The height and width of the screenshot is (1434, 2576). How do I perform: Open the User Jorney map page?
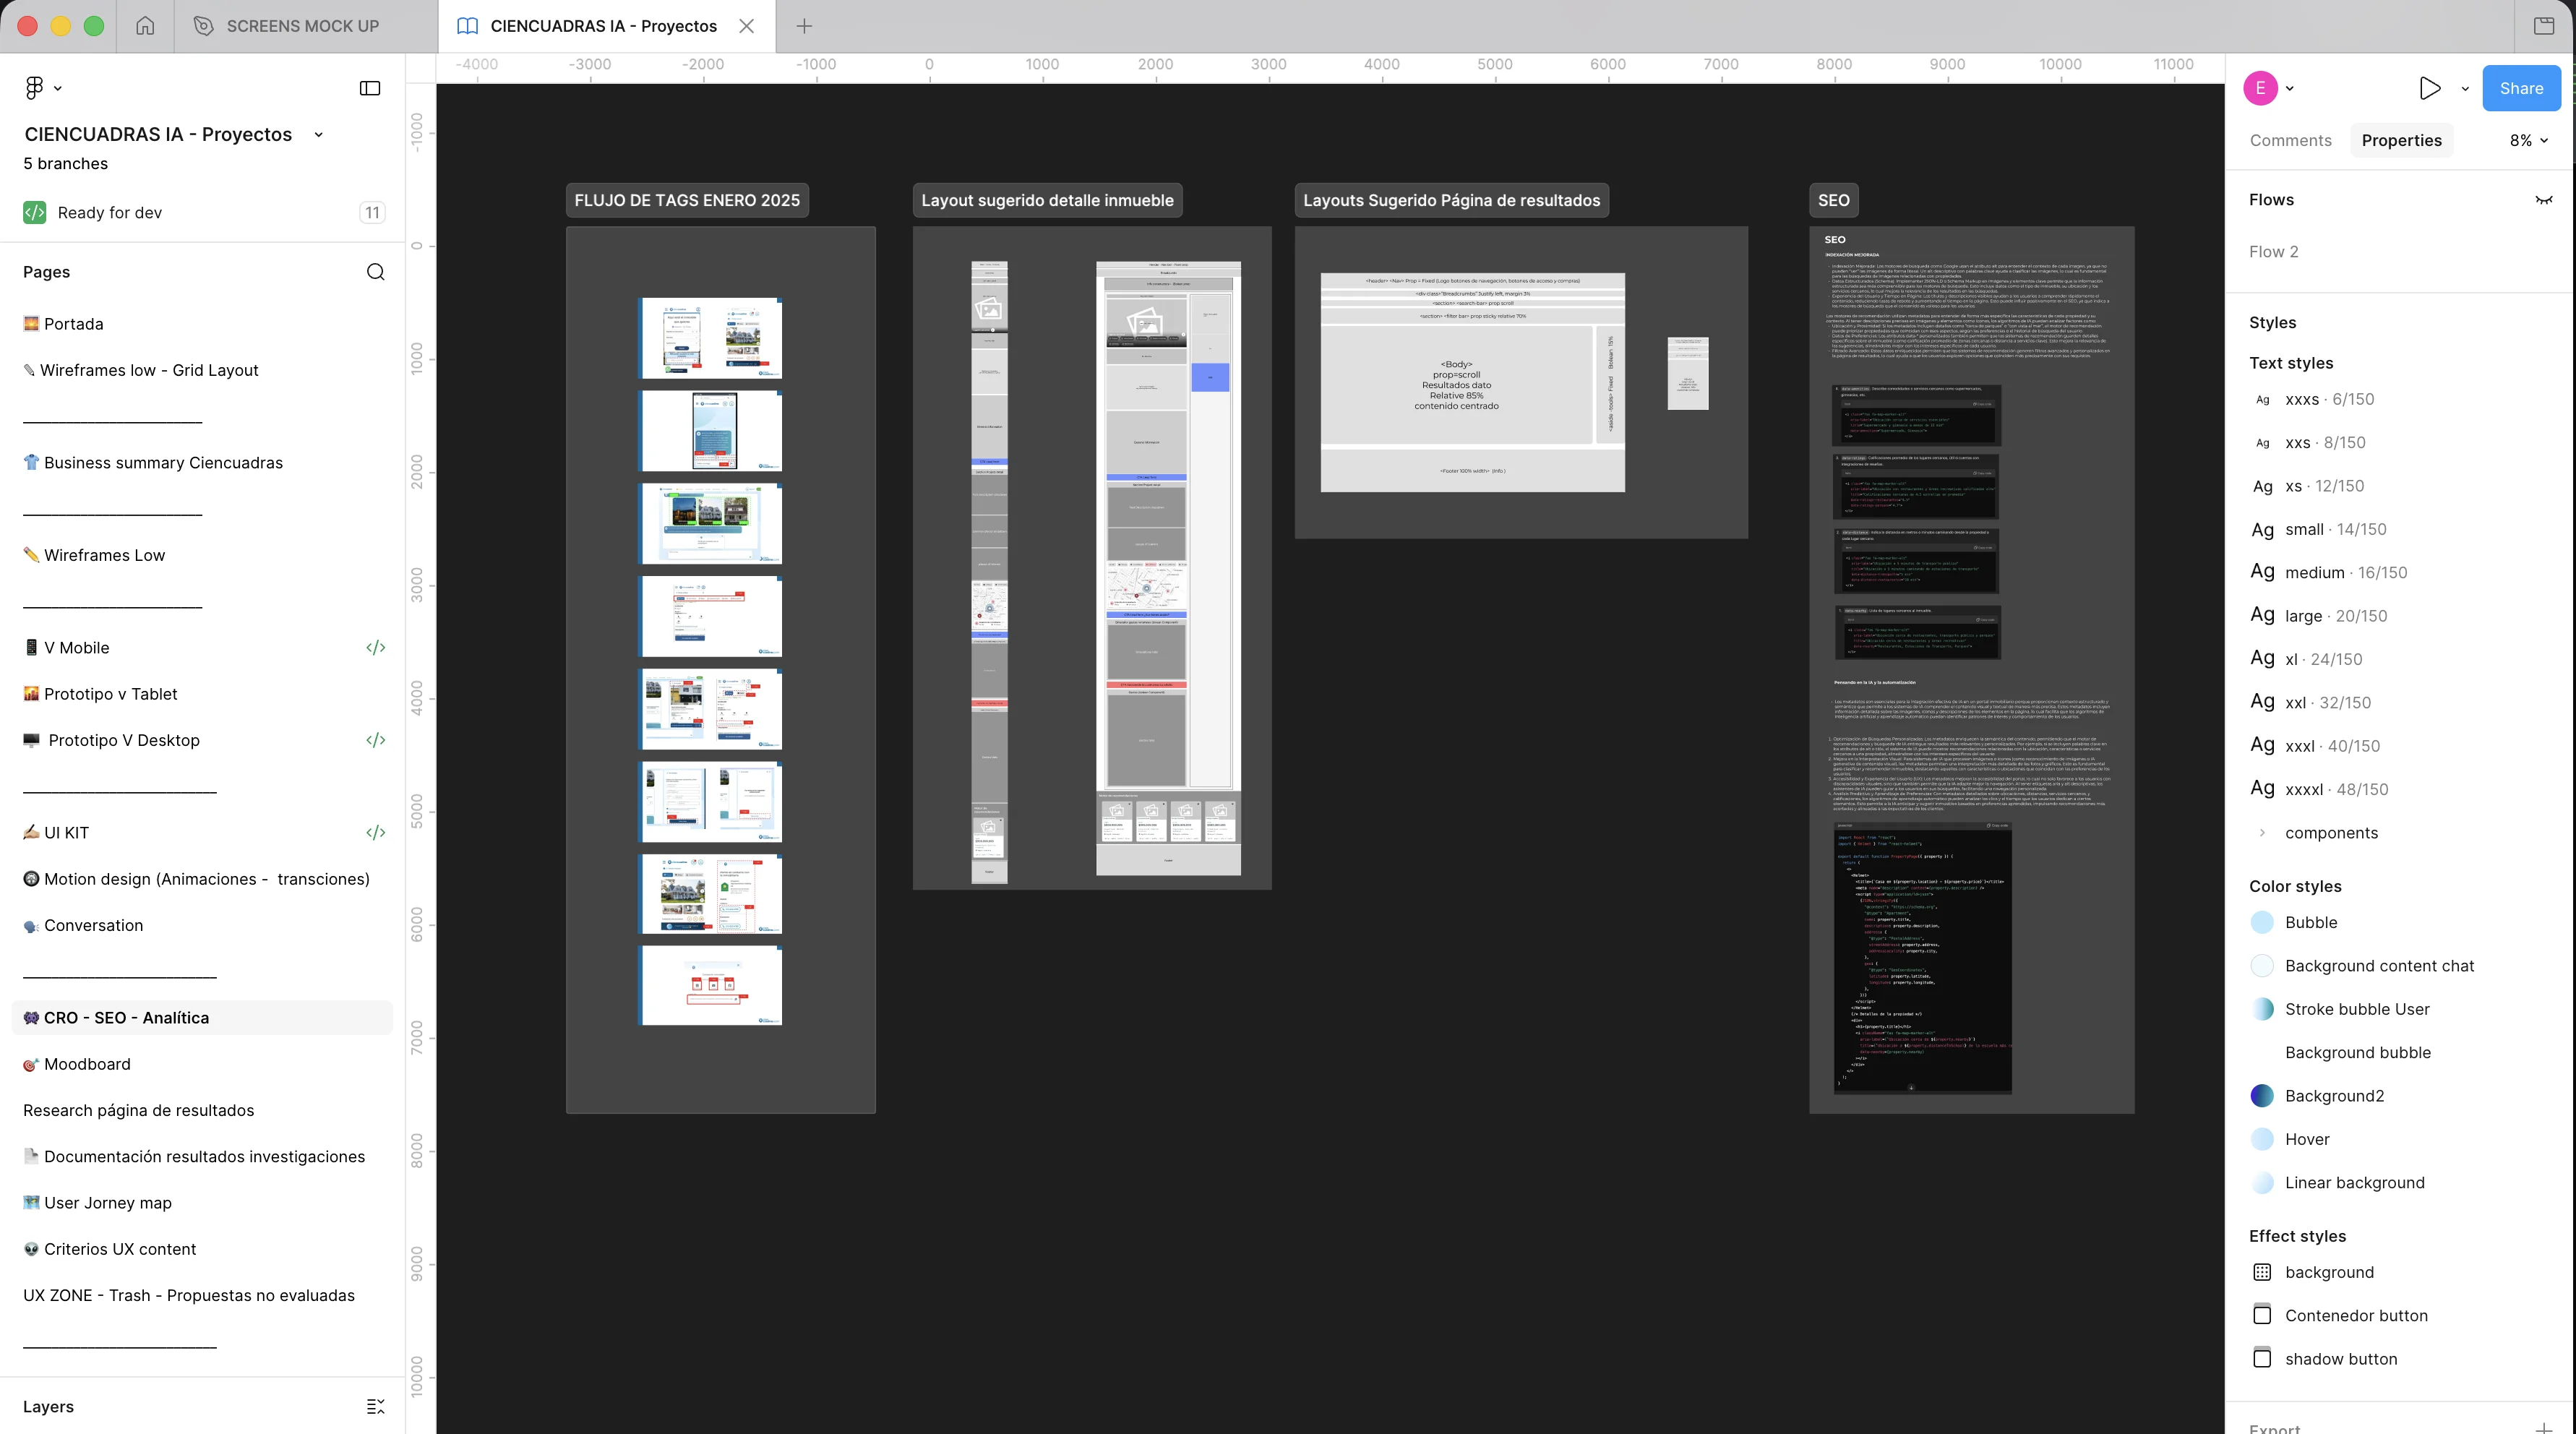point(203,1203)
